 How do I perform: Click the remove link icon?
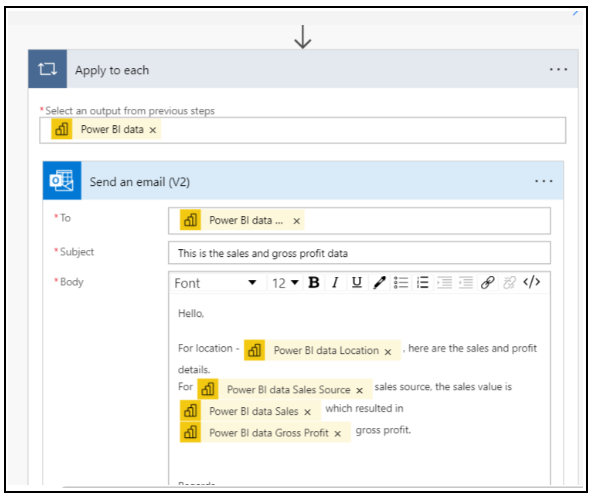coord(509,282)
